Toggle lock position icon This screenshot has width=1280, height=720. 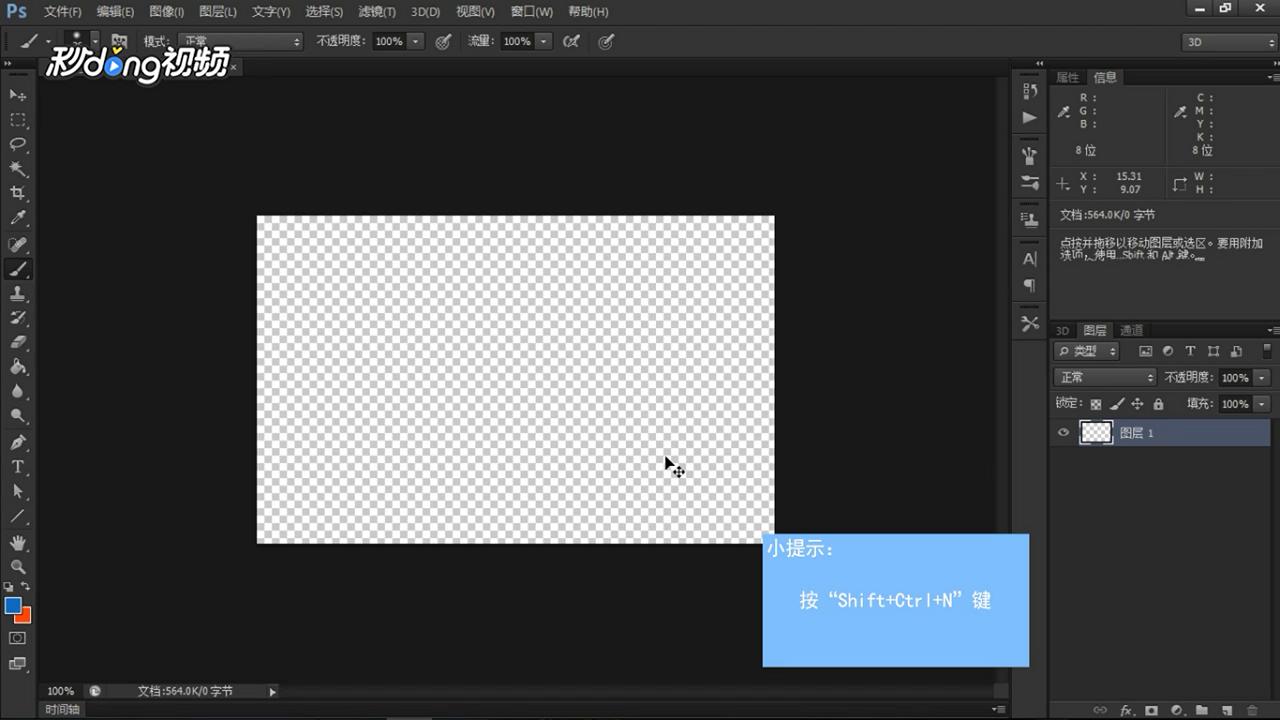[x=1137, y=404]
